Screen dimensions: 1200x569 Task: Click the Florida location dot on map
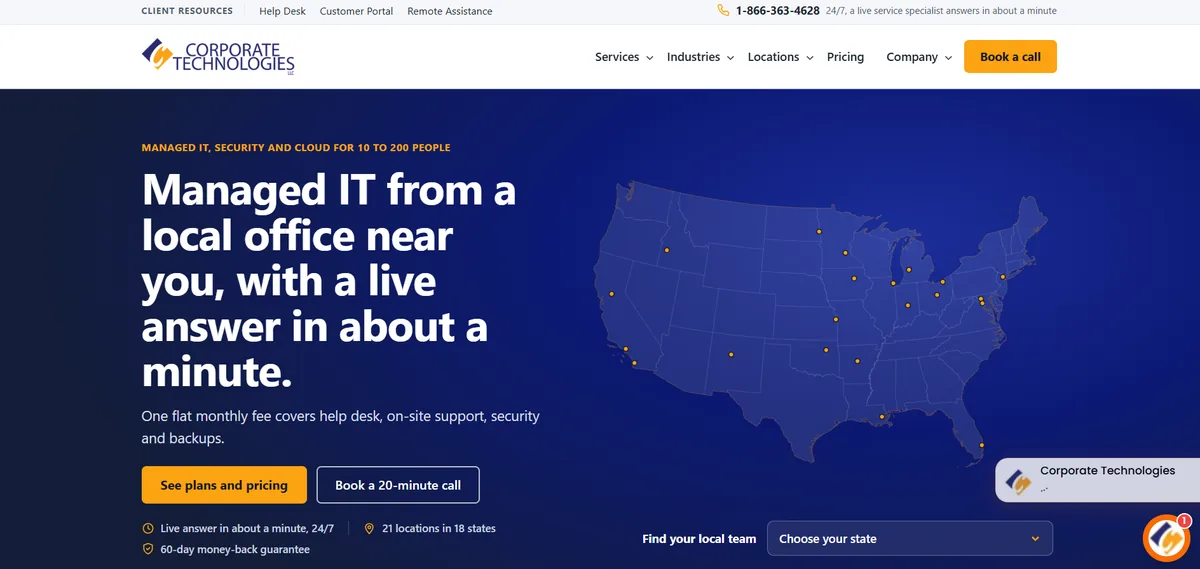pos(981,445)
